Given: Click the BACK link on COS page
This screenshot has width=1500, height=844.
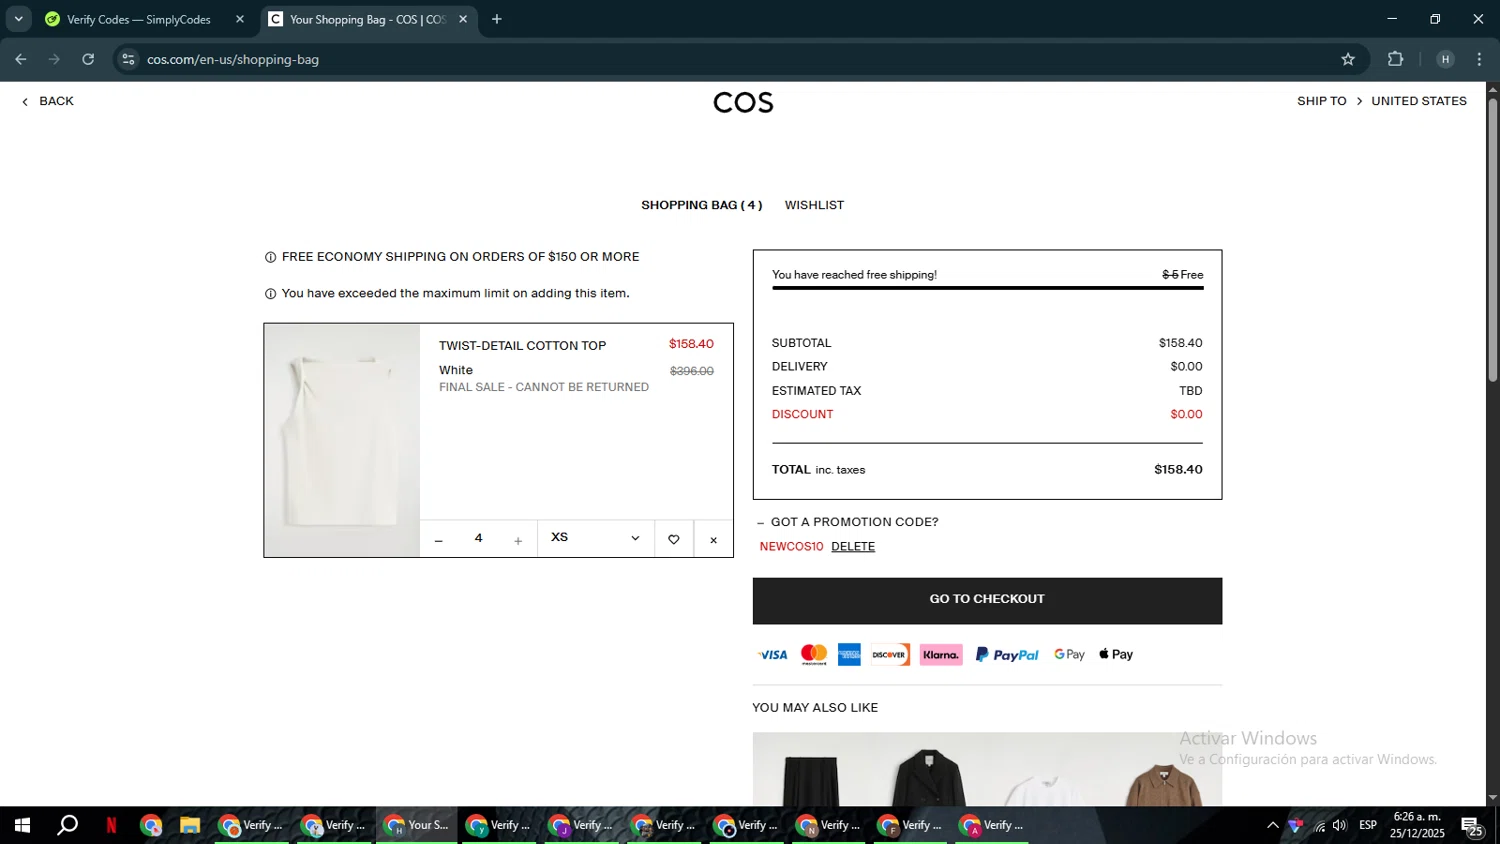Looking at the screenshot, I should (x=48, y=101).
